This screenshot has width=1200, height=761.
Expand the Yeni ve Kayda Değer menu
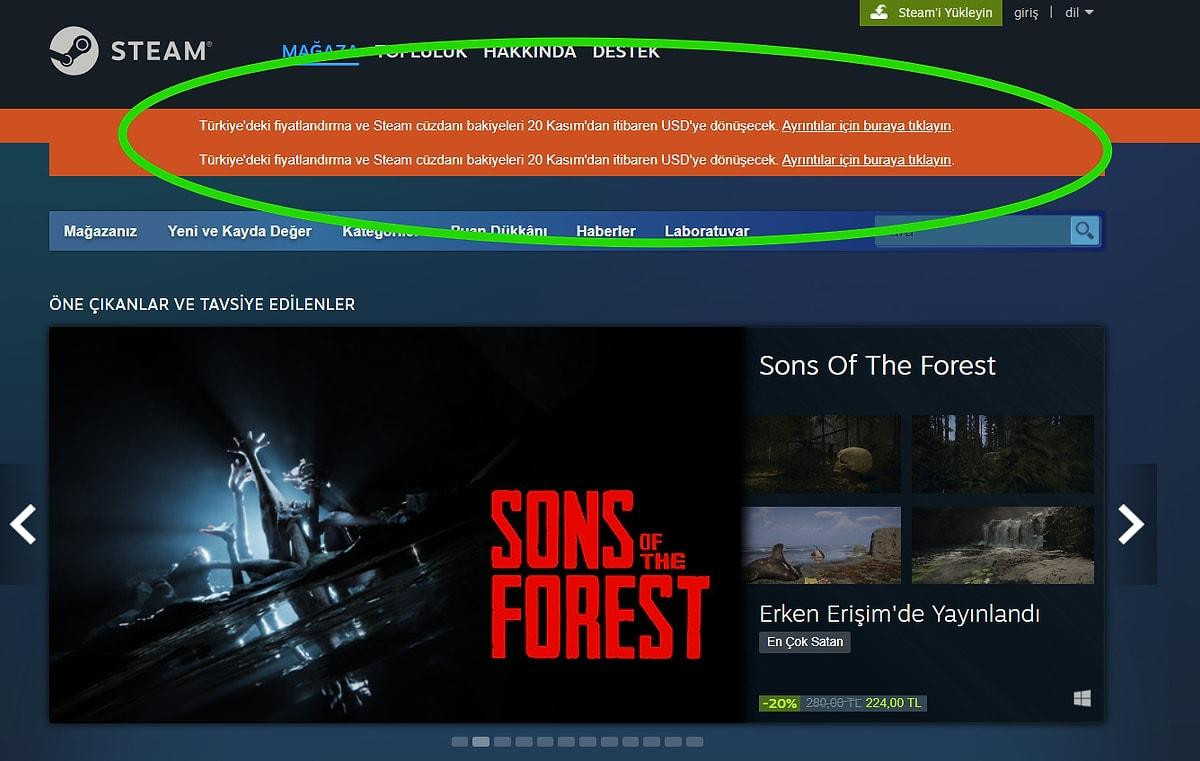click(240, 231)
